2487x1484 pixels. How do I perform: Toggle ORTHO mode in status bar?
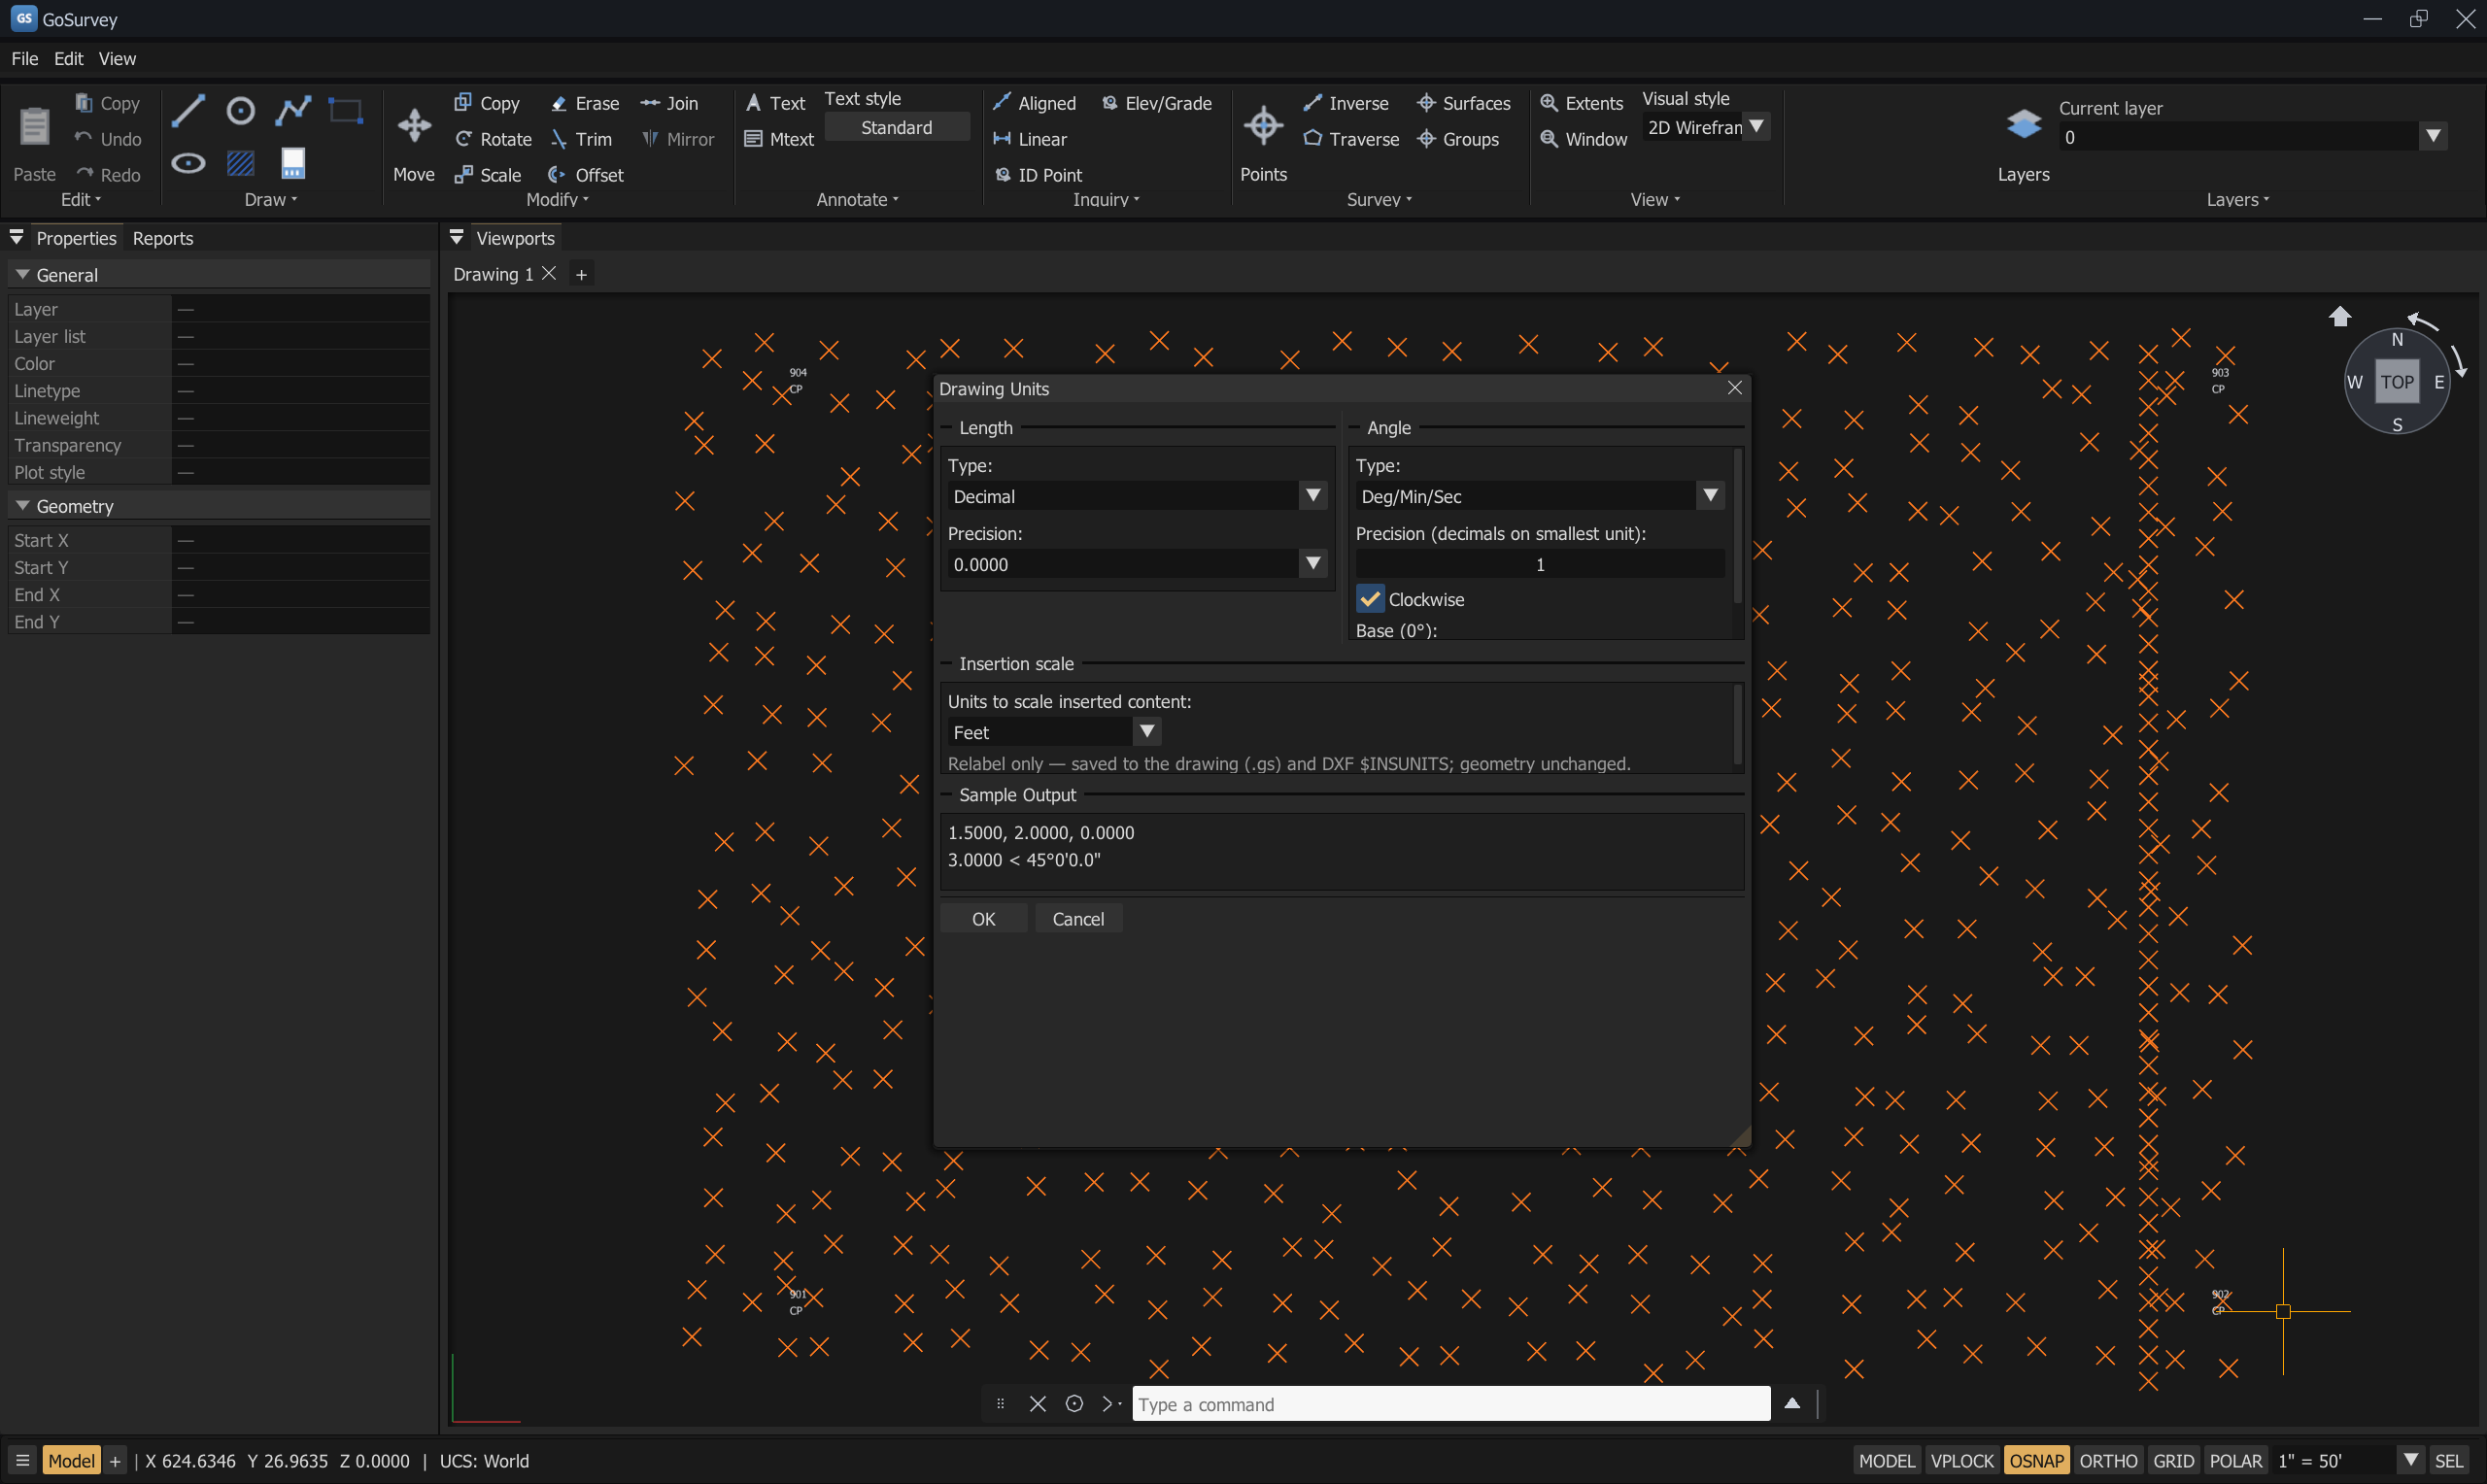(x=2108, y=1461)
